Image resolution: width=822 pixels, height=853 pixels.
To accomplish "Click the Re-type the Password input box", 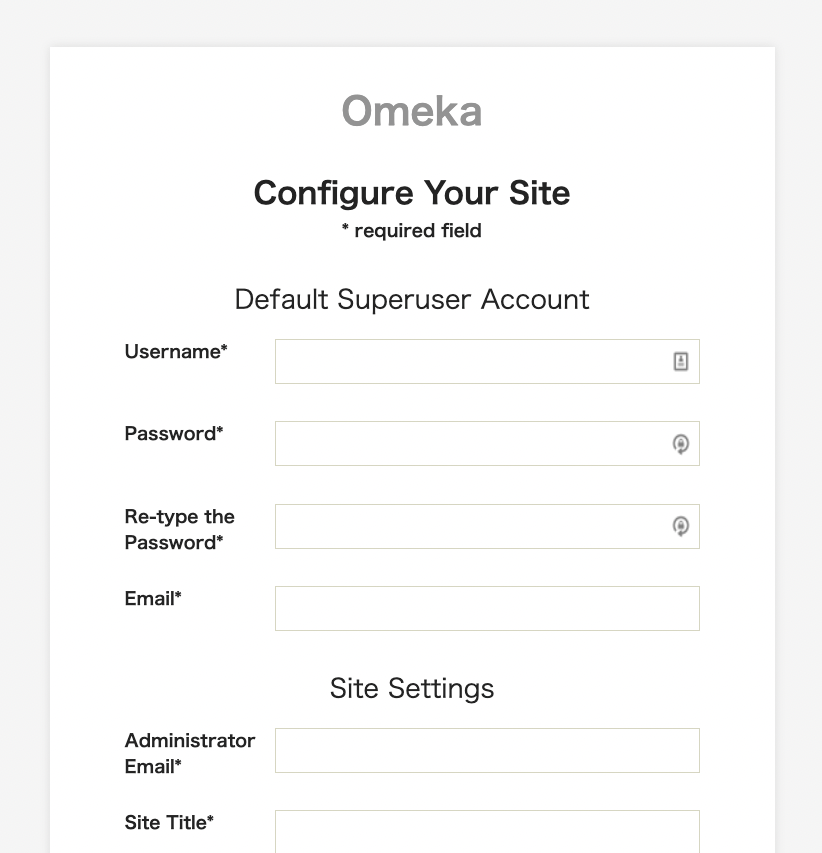I will pos(470,526).
